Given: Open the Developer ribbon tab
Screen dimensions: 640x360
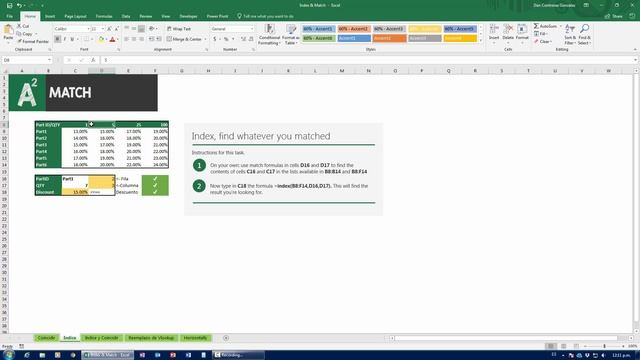Looking at the screenshot, I should click(188, 16).
